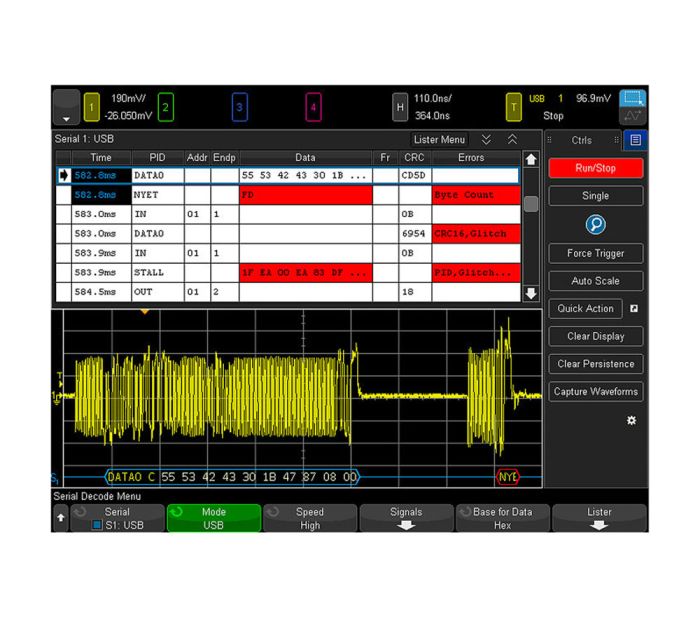The height and width of the screenshot is (640, 700).
Task: Select the zoom box drawing tool
Action: (x=633, y=98)
